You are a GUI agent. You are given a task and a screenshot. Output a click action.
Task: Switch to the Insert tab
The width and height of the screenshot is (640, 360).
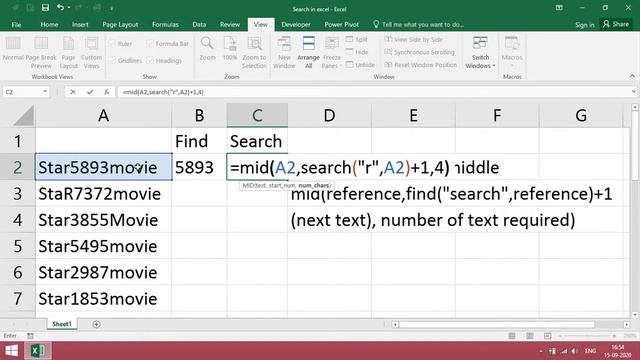point(80,24)
